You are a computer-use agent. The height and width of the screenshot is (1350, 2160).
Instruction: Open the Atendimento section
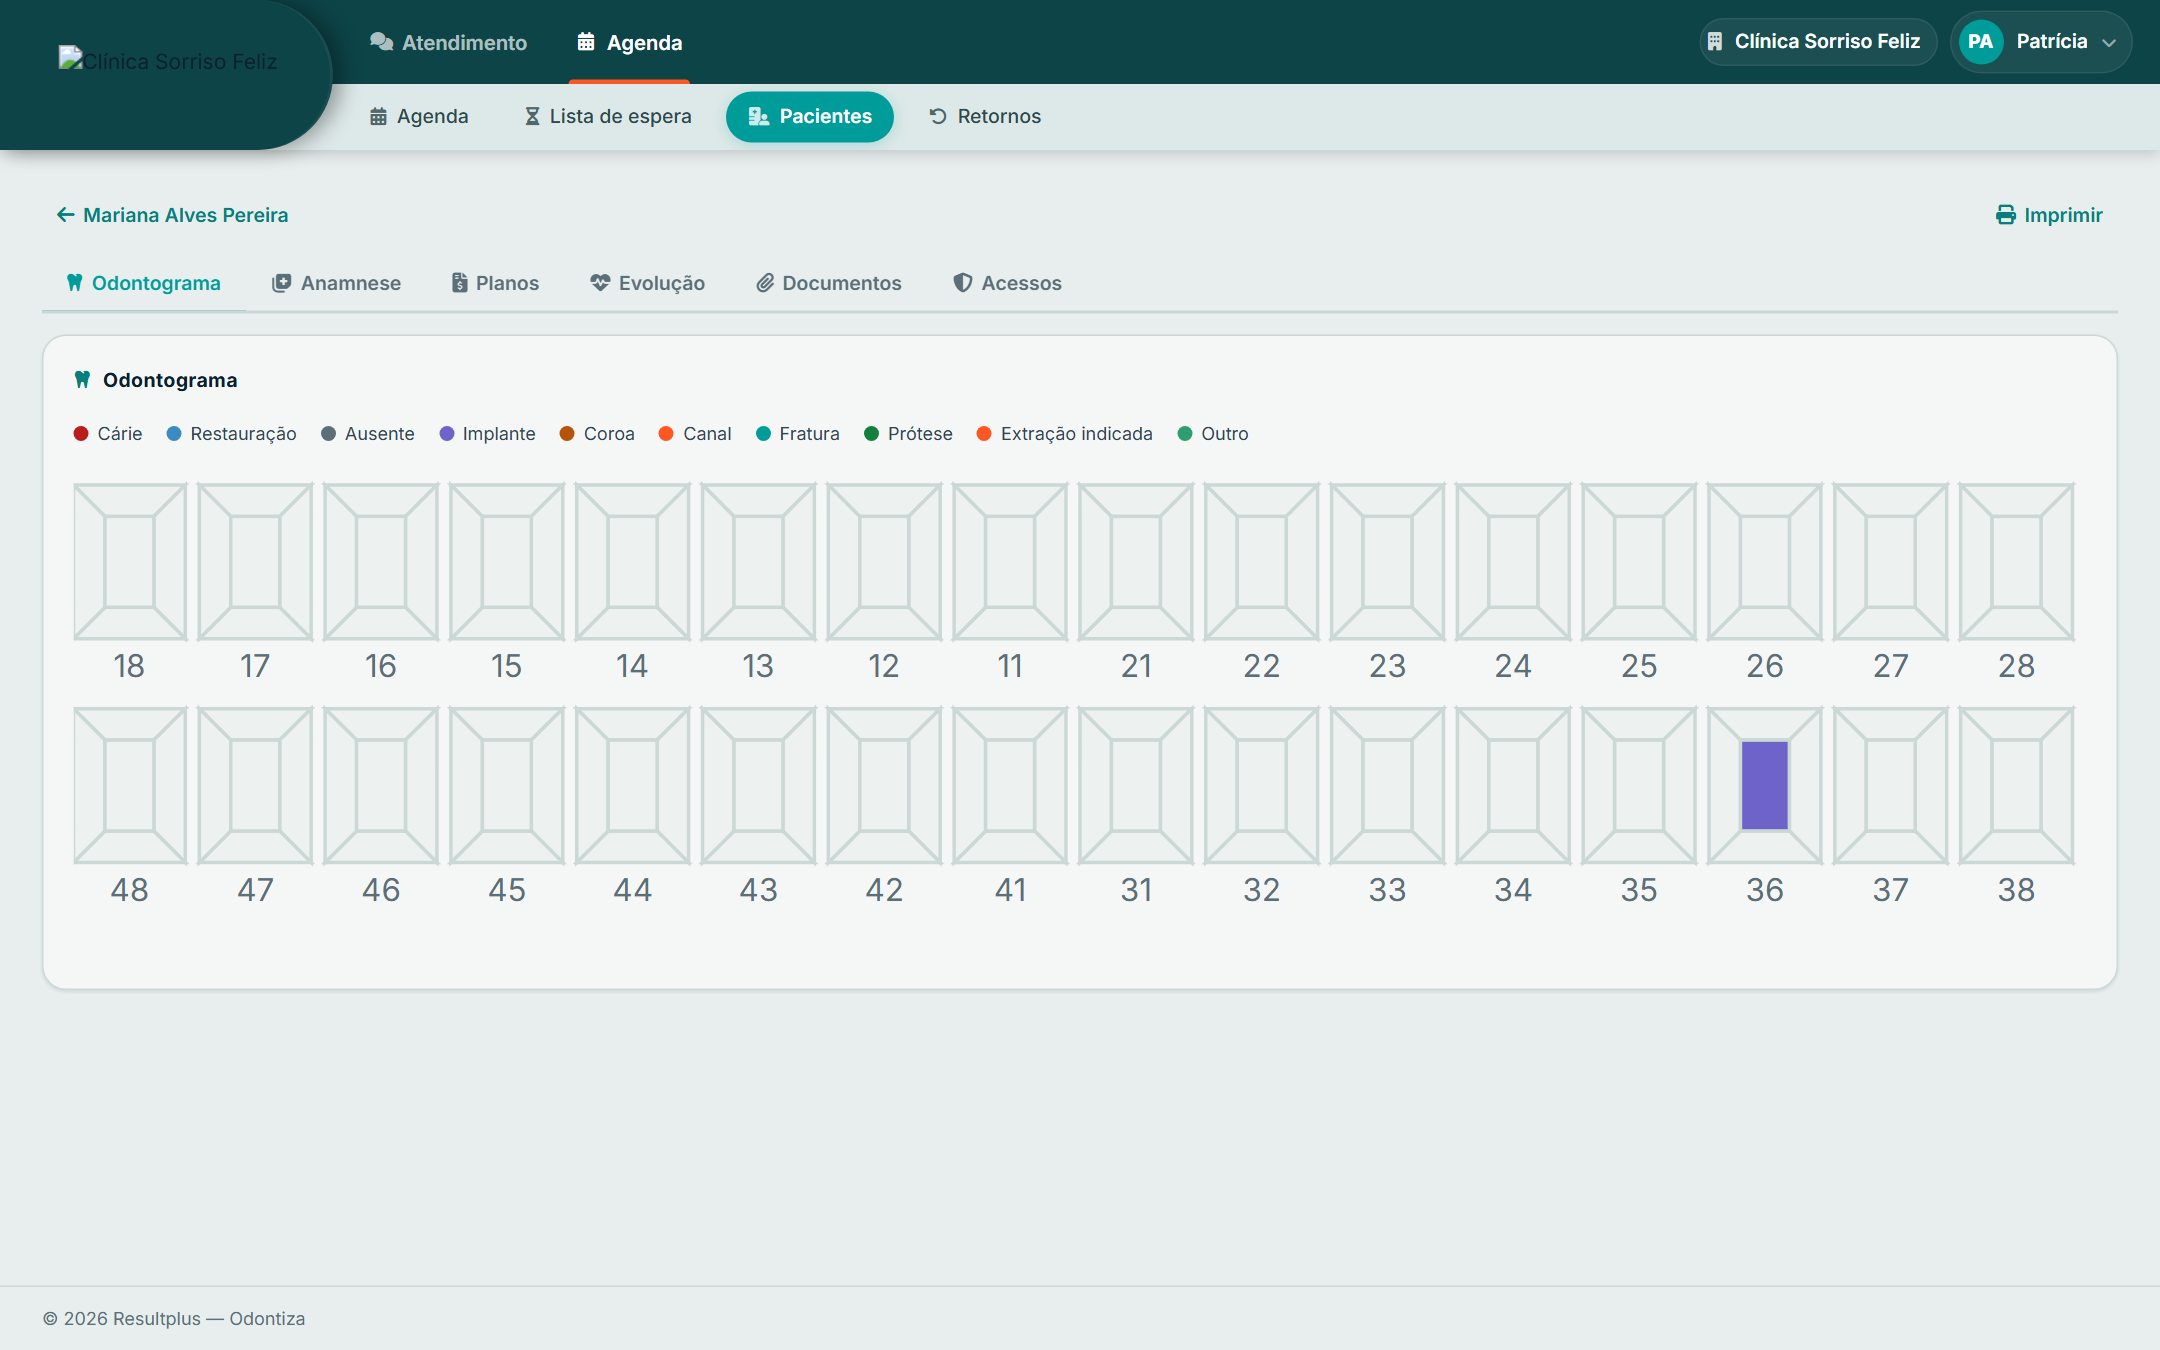[x=448, y=42]
